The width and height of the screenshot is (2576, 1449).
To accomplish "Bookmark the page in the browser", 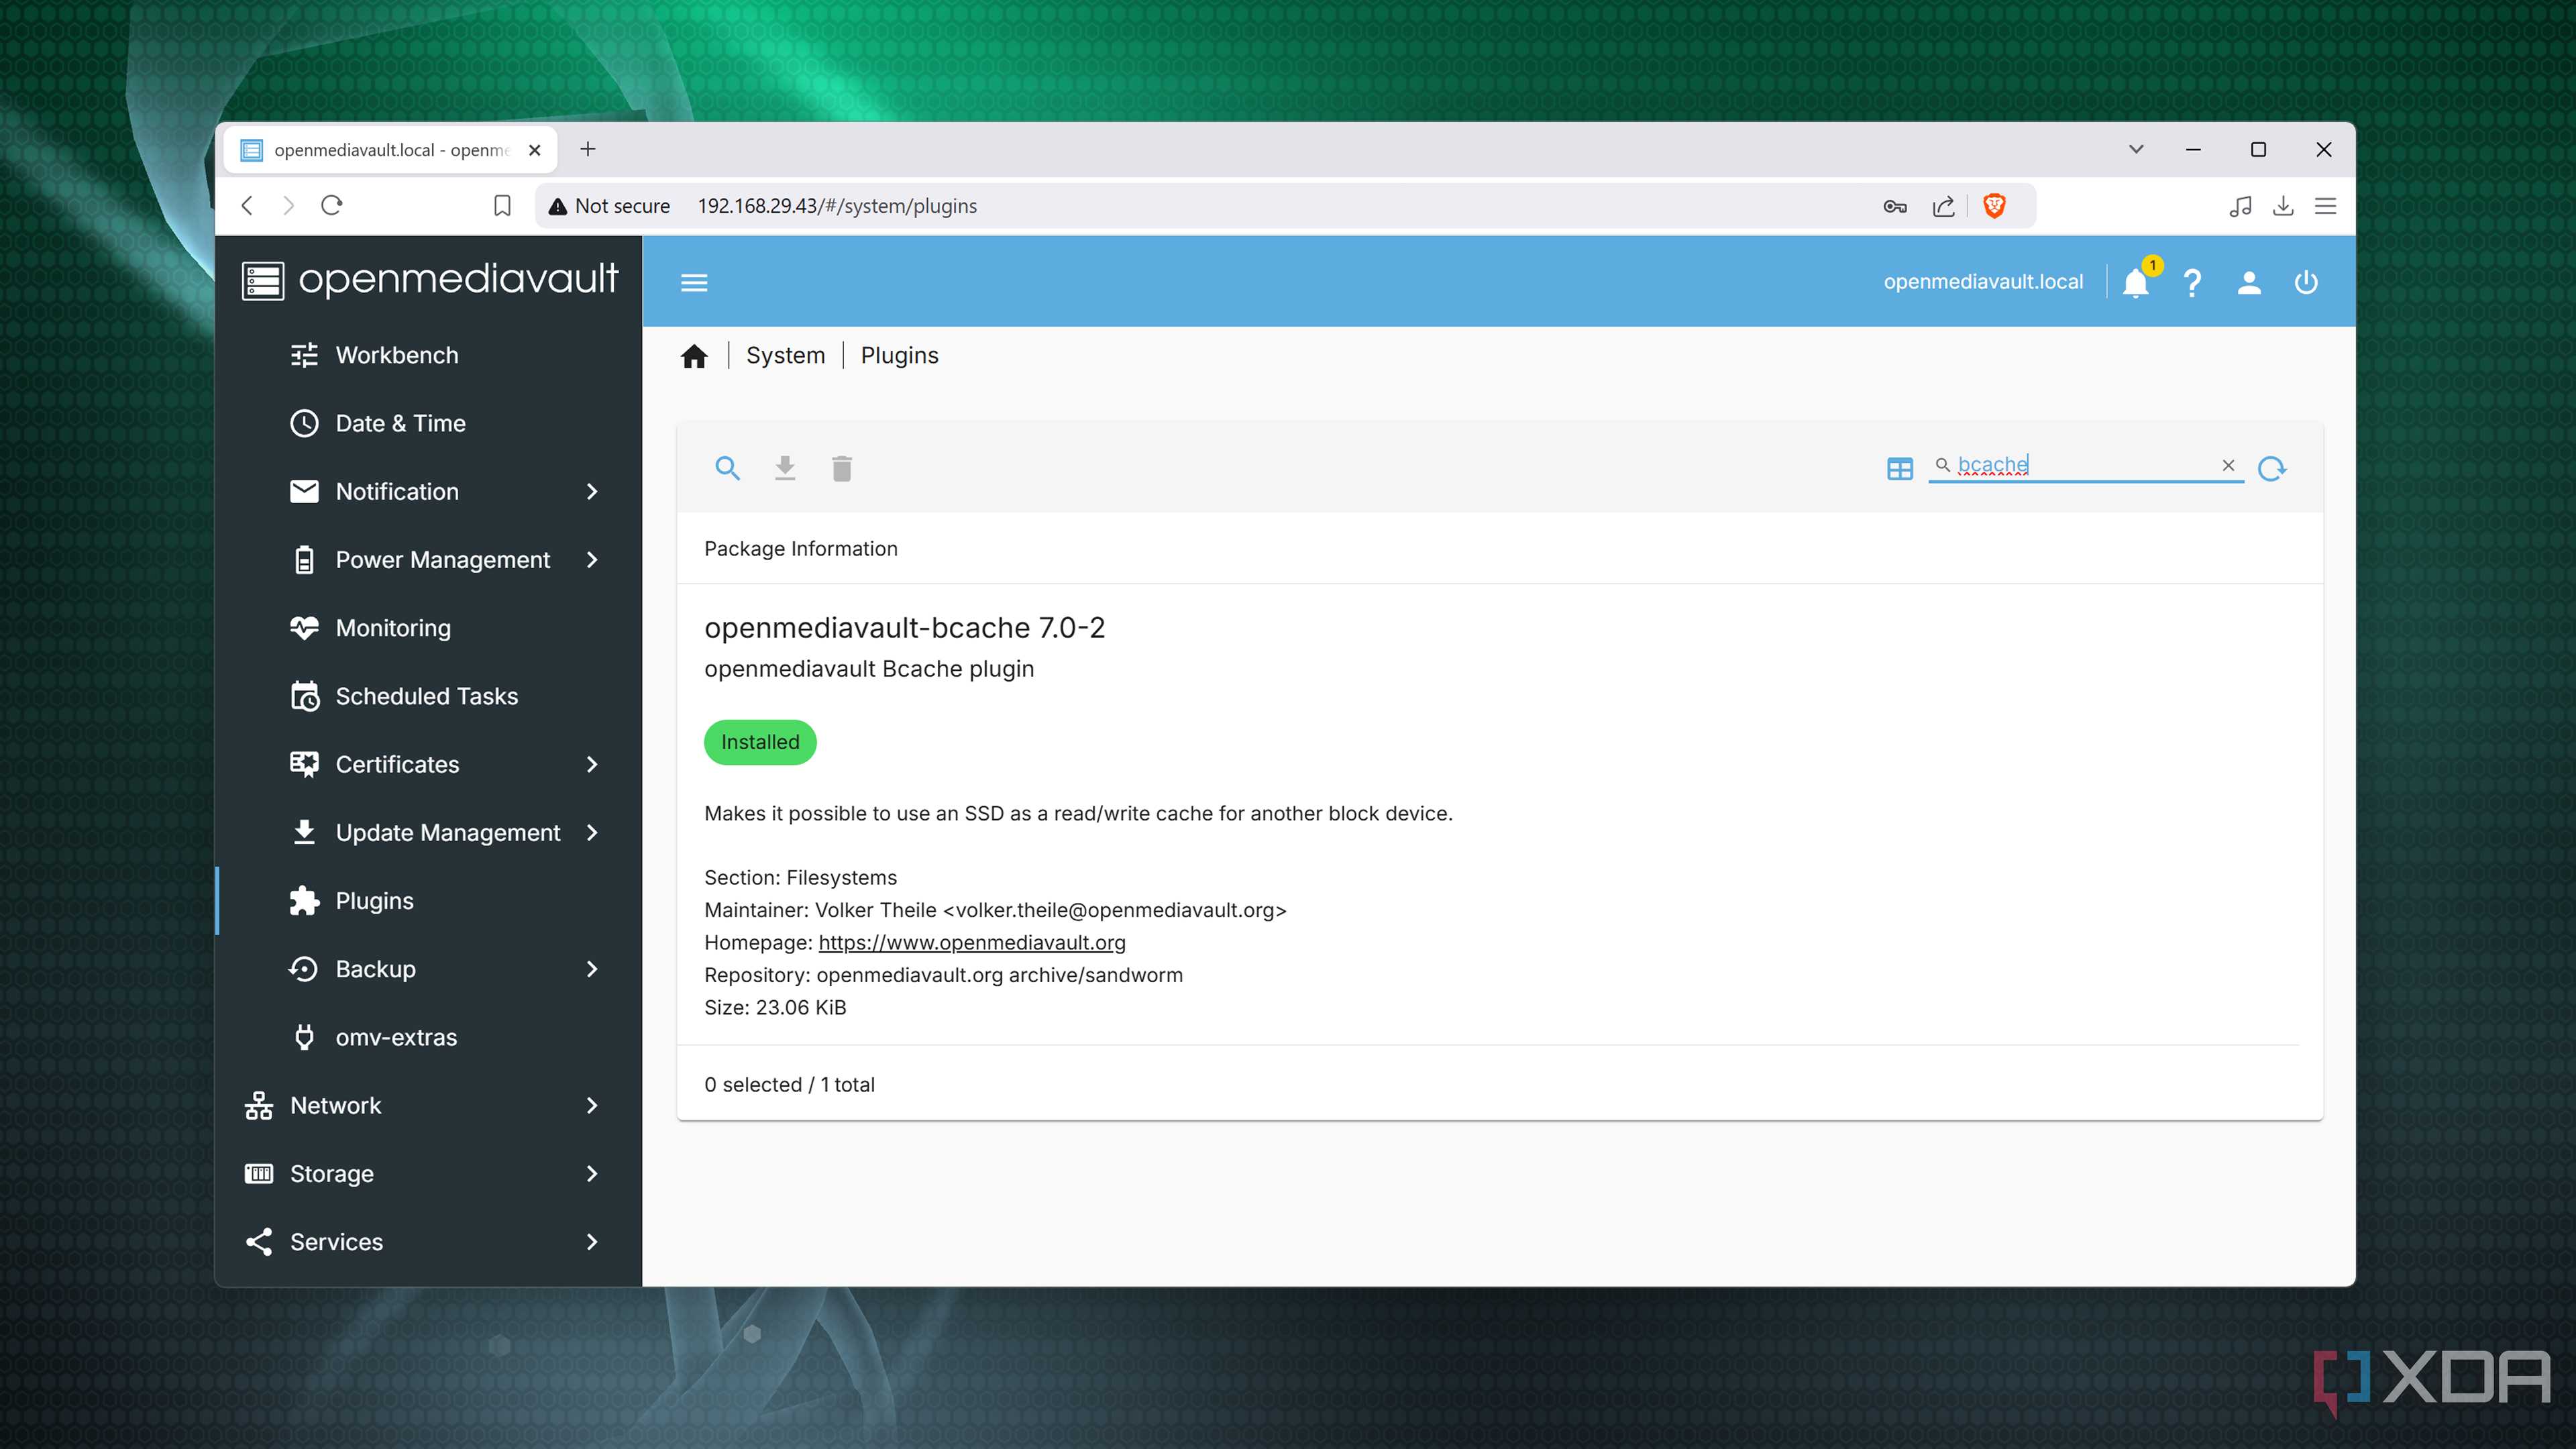I will pyautogui.click(x=502, y=205).
